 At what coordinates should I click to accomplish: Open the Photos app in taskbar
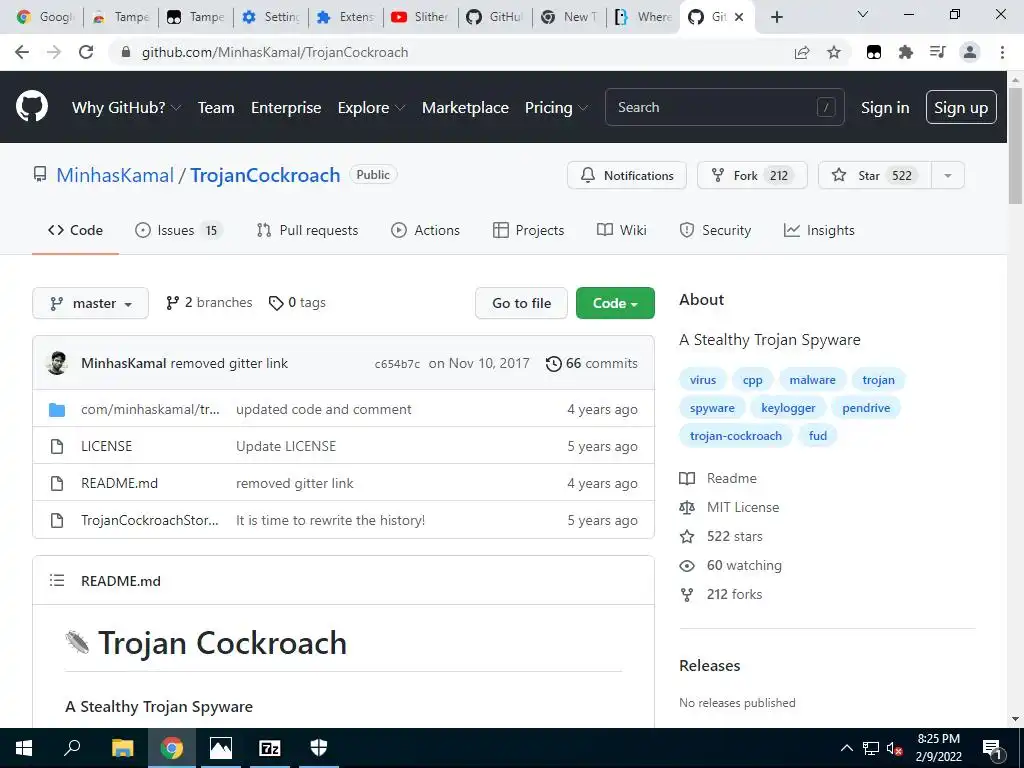tap(221, 748)
